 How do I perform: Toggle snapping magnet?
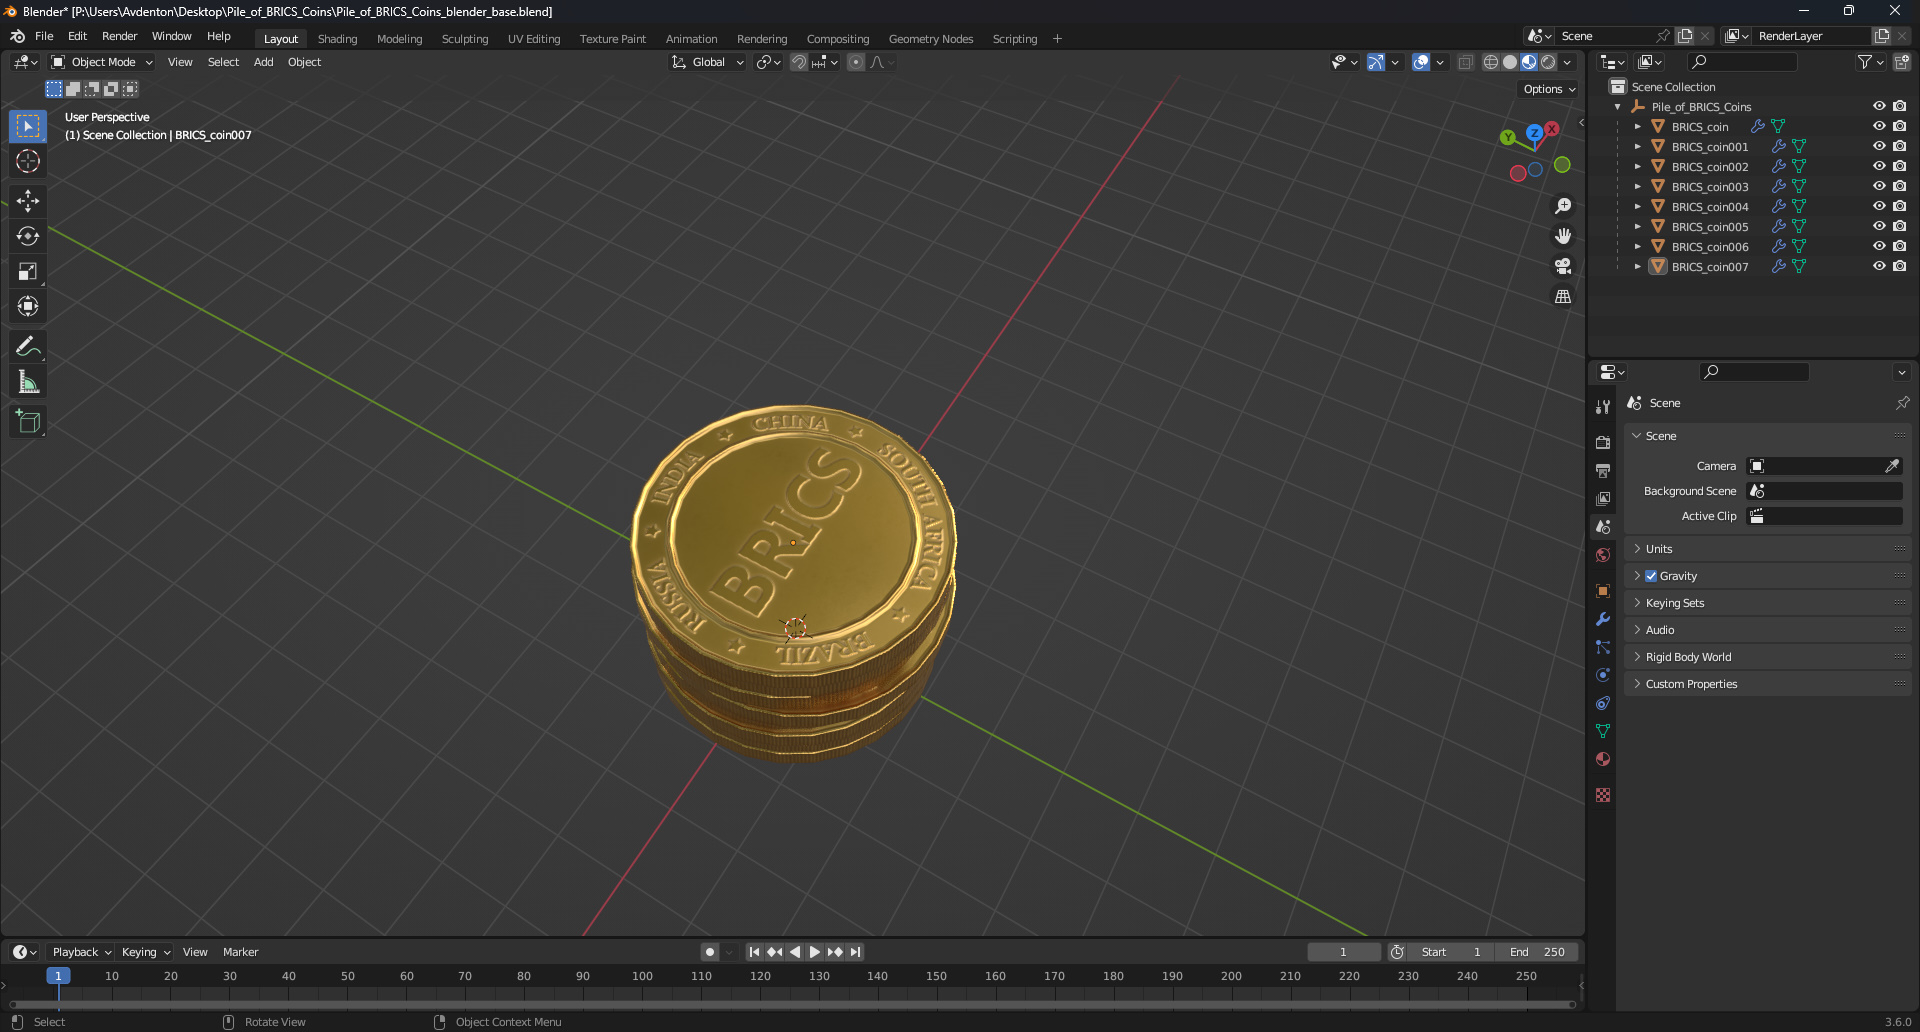(x=798, y=62)
